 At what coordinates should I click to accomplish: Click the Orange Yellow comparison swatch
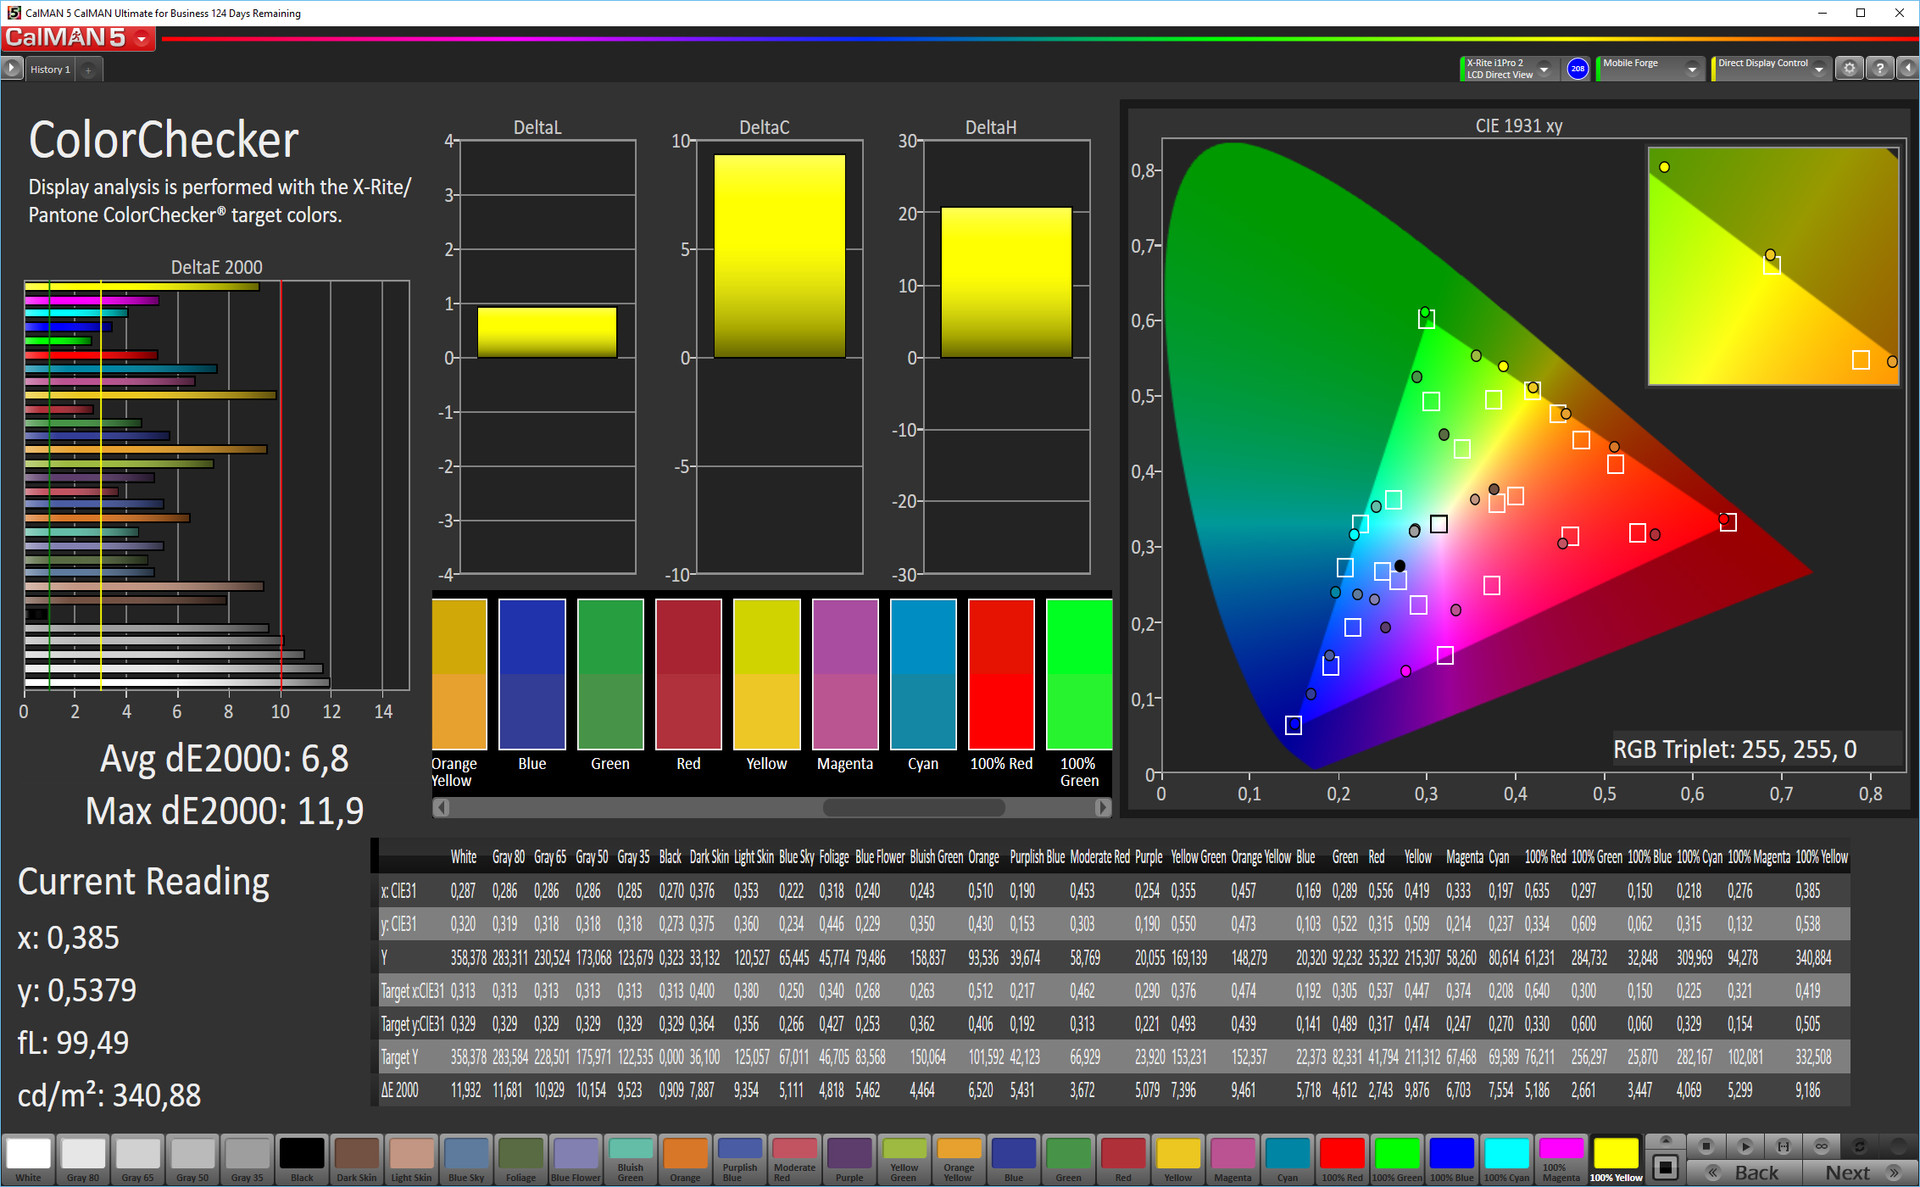459,674
